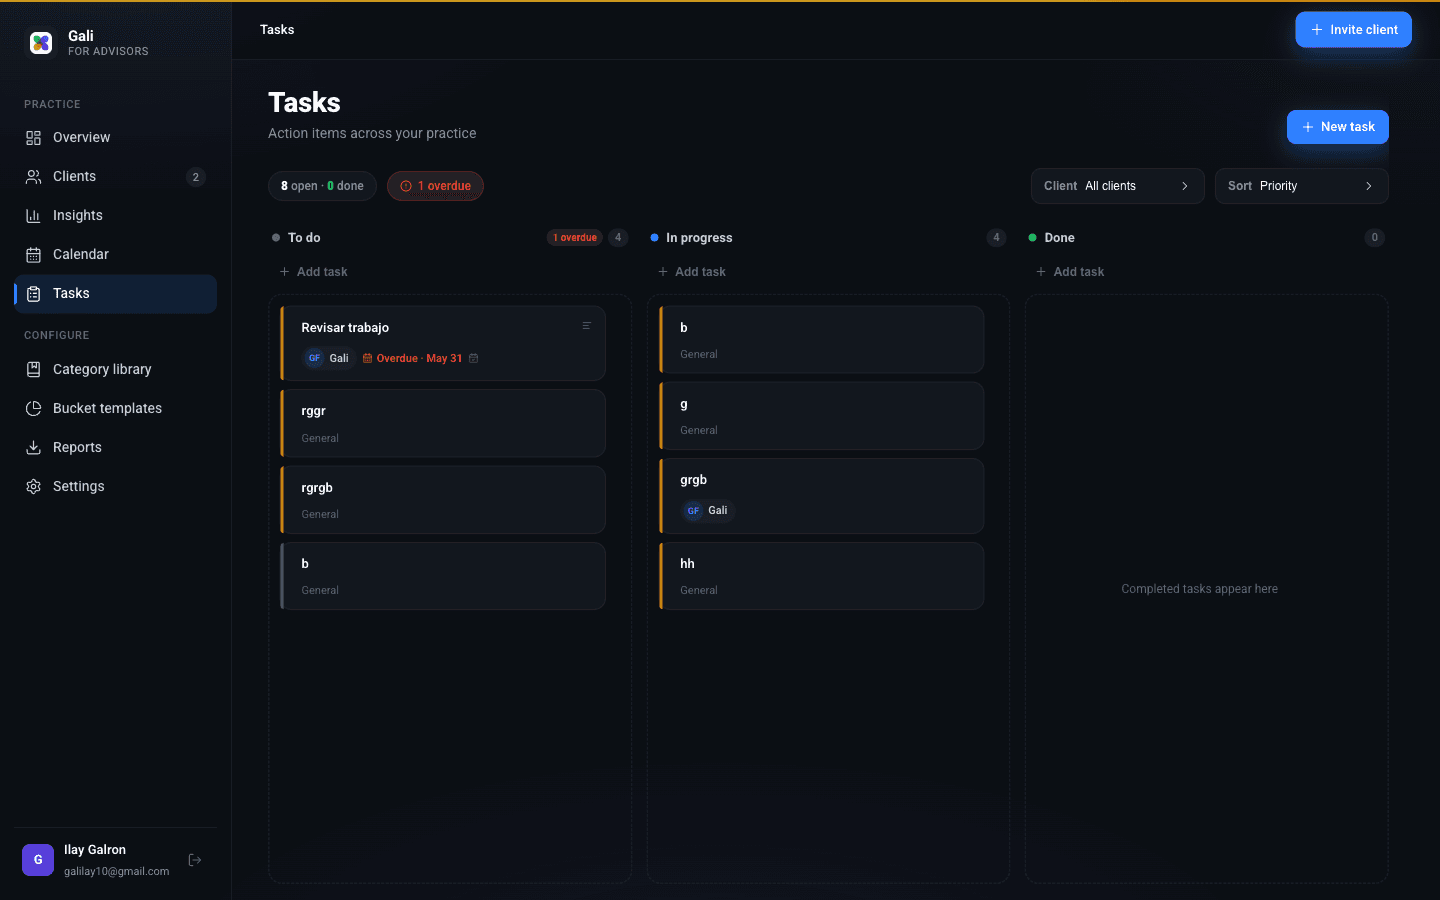Click the notes icon on Revisar trabajo card

587,326
